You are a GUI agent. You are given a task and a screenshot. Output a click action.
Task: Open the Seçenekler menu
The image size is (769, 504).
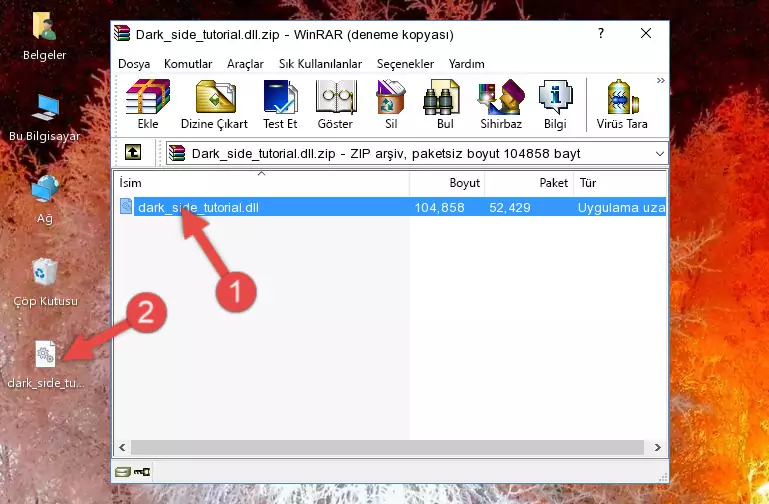(x=405, y=64)
